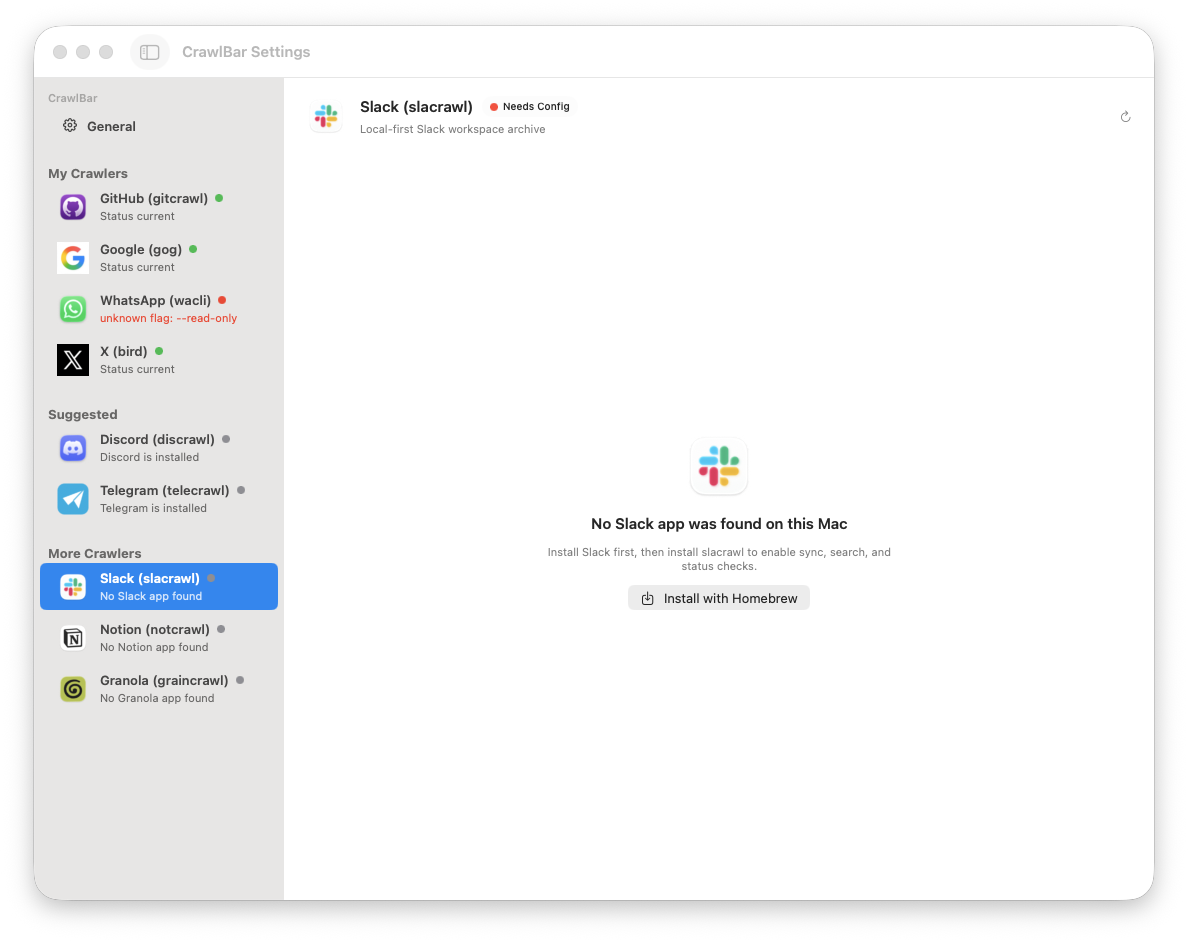The height and width of the screenshot is (942, 1188).
Task: Click 'No Granola app found' text
Action: pyautogui.click(x=157, y=698)
